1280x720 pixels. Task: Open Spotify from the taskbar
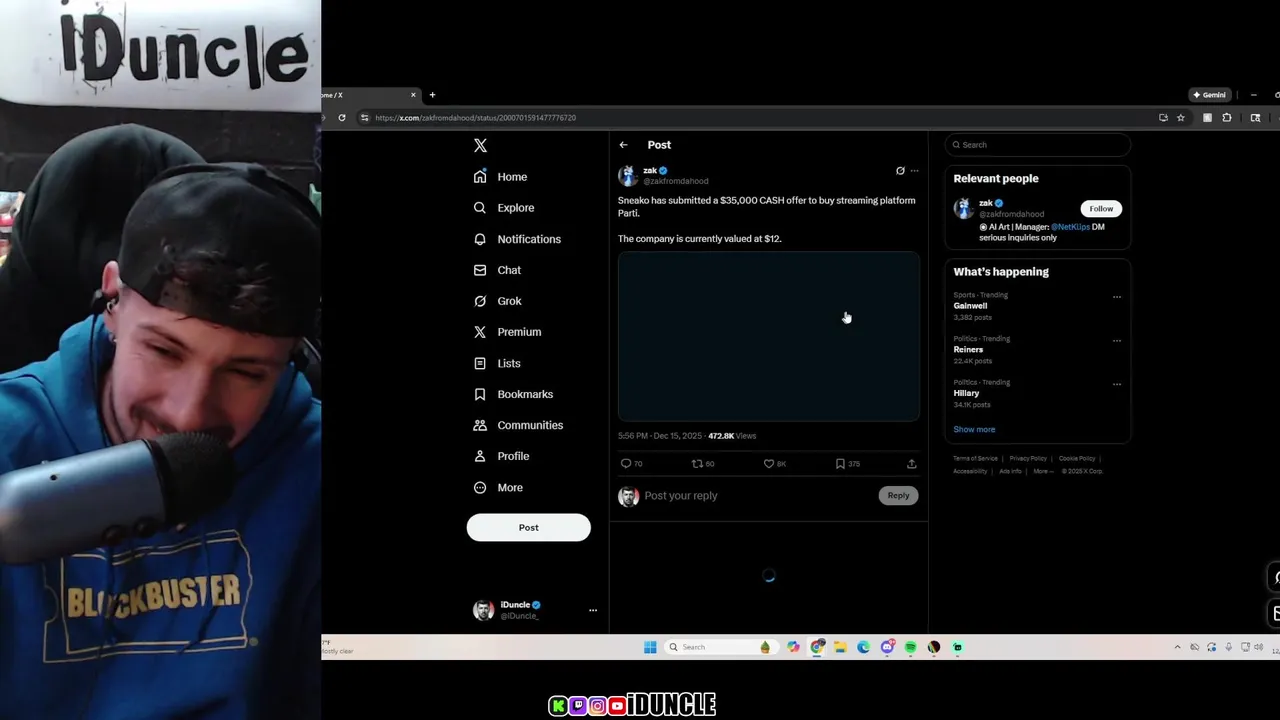point(910,647)
